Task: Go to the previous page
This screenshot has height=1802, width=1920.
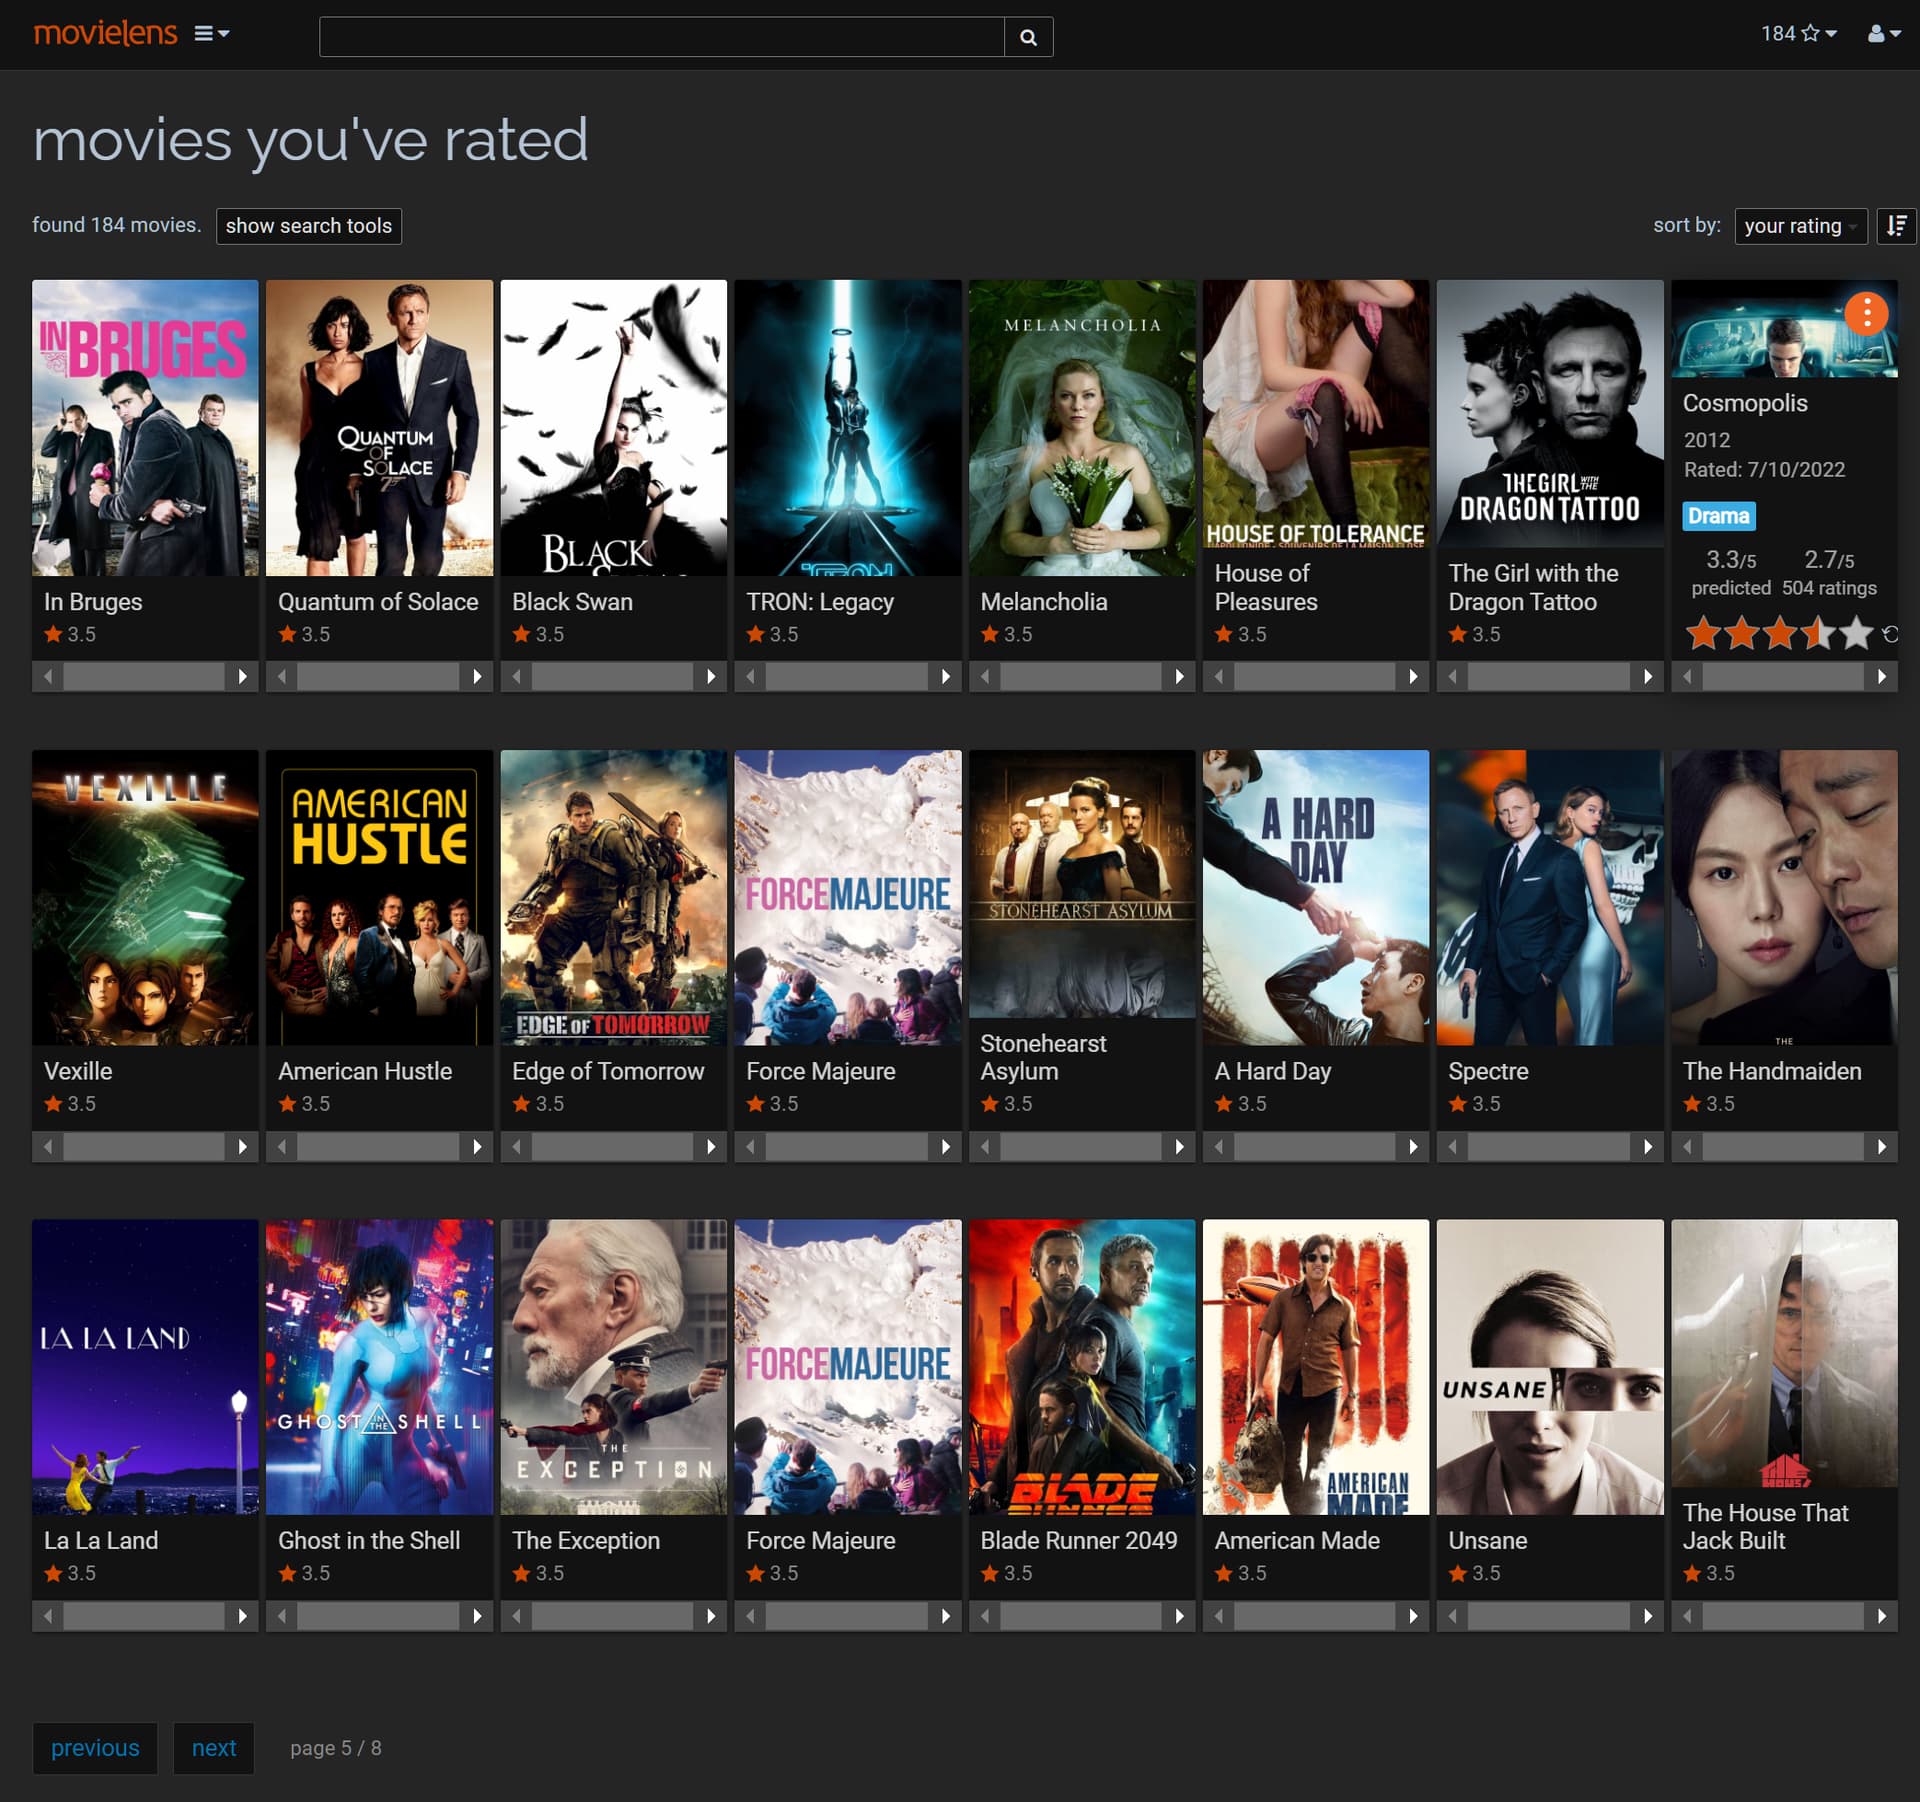Action: 95,1748
